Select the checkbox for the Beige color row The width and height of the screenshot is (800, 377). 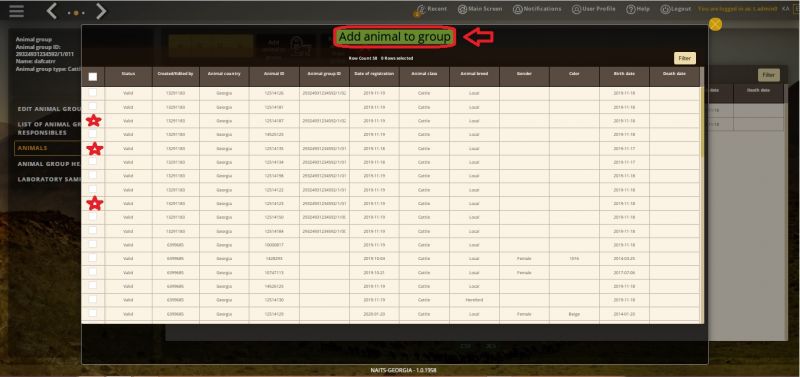(92, 313)
